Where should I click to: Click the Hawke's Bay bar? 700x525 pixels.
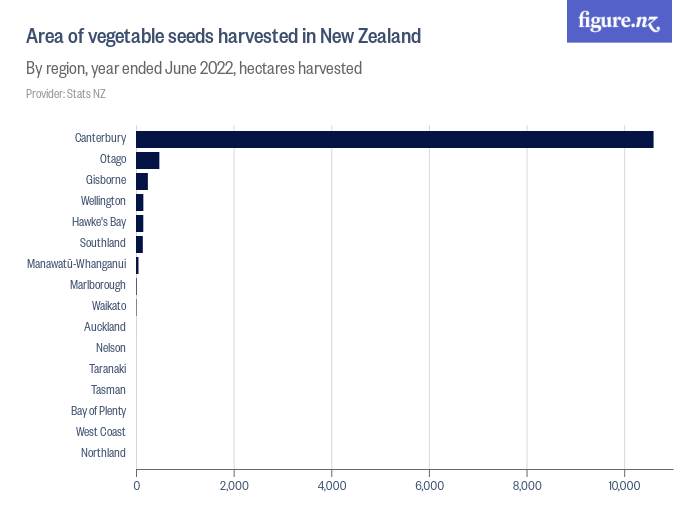140,223
